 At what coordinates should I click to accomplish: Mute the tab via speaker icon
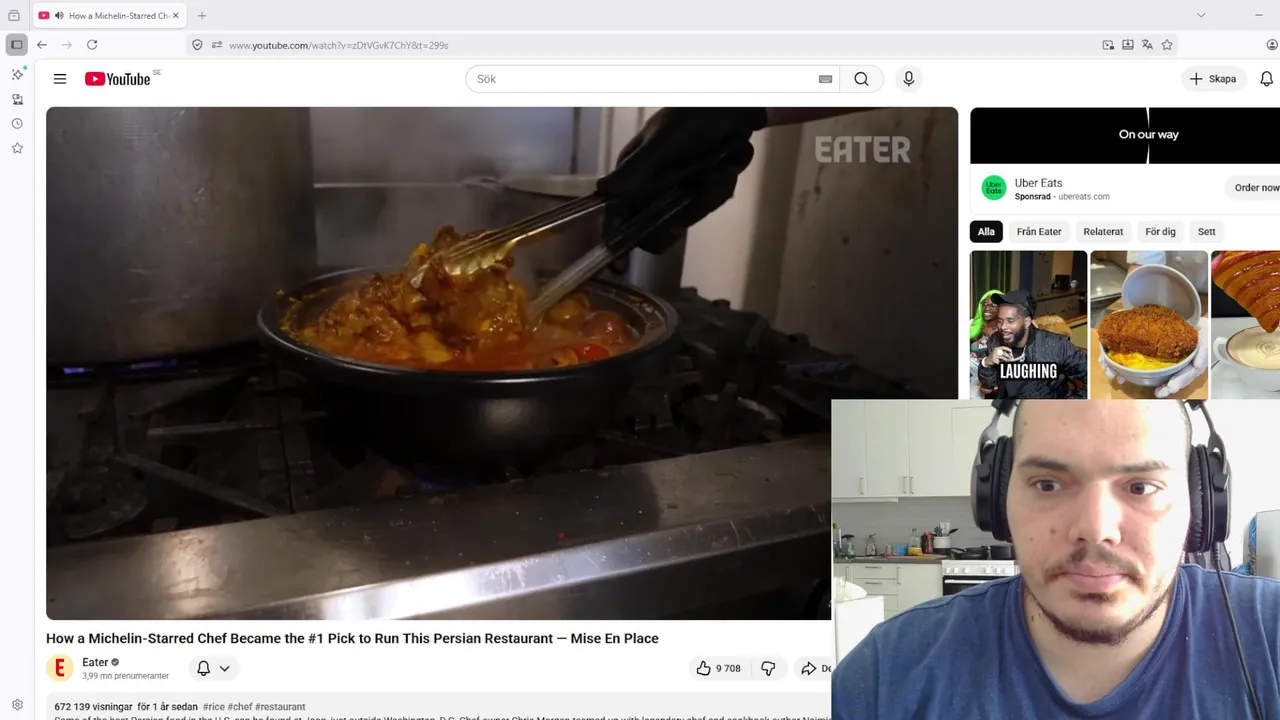(59, 16)
